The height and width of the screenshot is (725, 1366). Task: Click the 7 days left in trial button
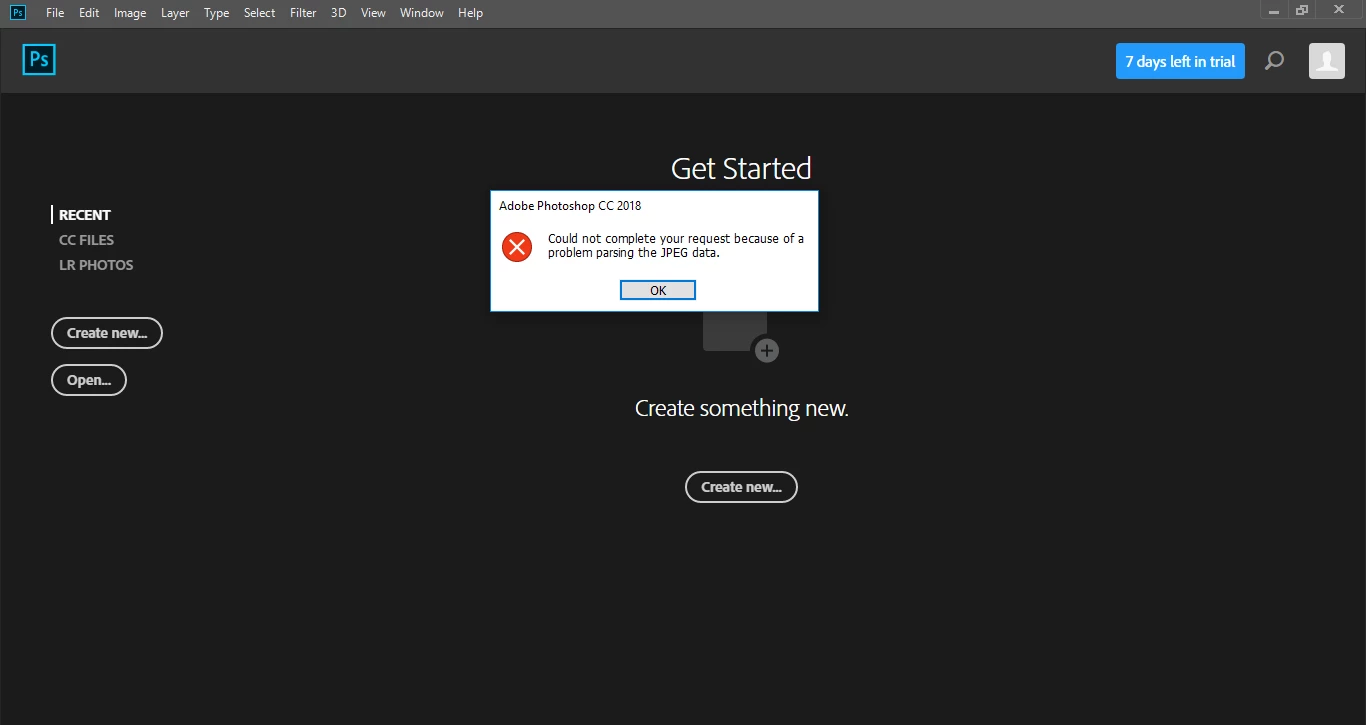1180,61
